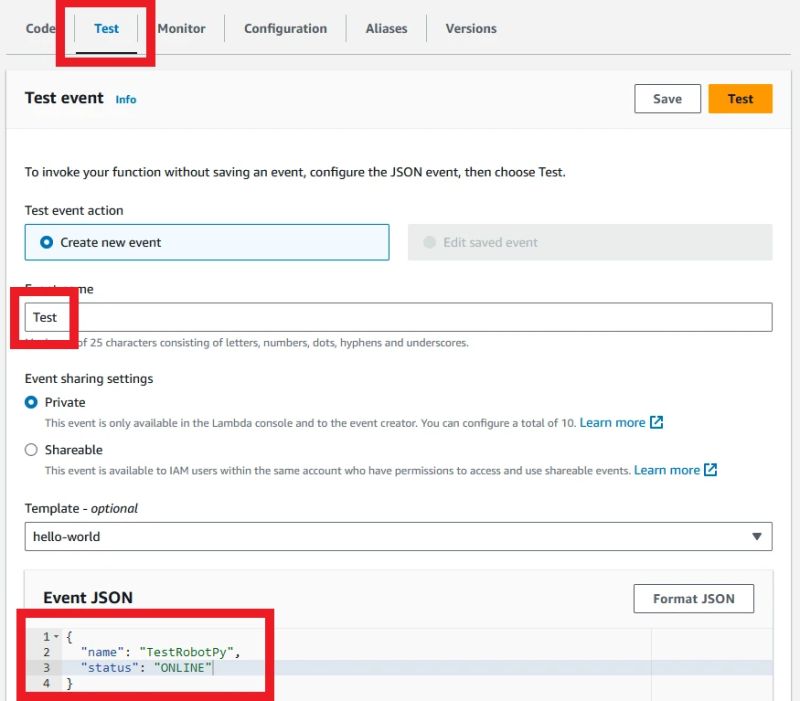Select Edit saved event option
This screenshot has width=800, height=701.
[590, 242]
